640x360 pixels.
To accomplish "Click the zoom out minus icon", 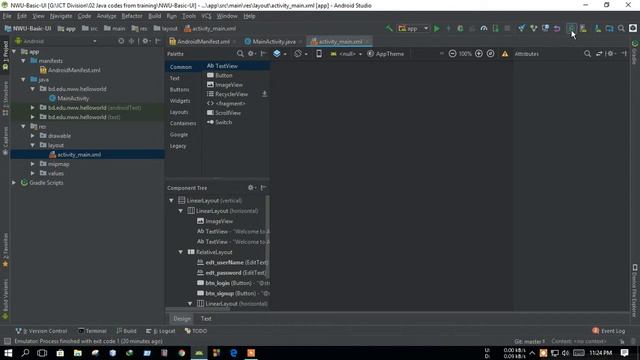I will pyautogui.click(x=452, y=54).
